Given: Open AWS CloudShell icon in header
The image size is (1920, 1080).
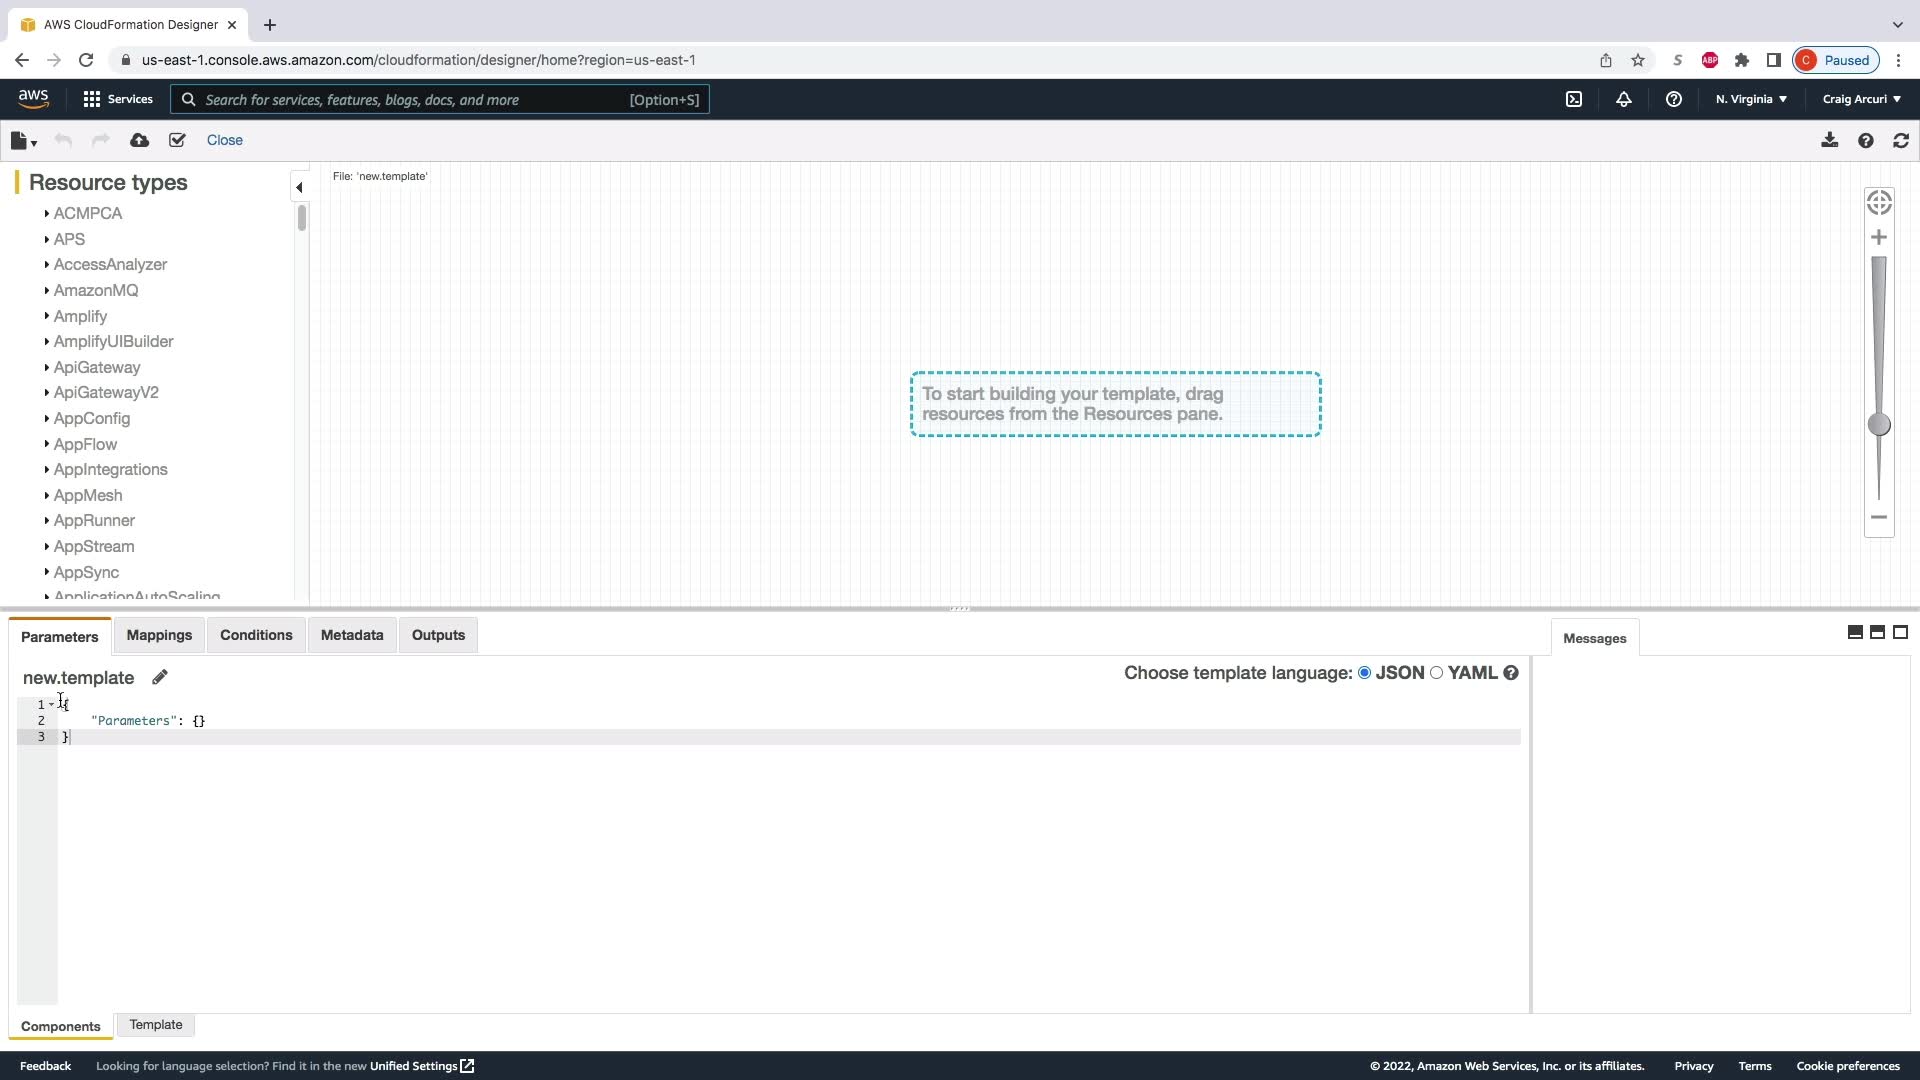Looking at the screenshot, I should click(x=1574, y=99).
